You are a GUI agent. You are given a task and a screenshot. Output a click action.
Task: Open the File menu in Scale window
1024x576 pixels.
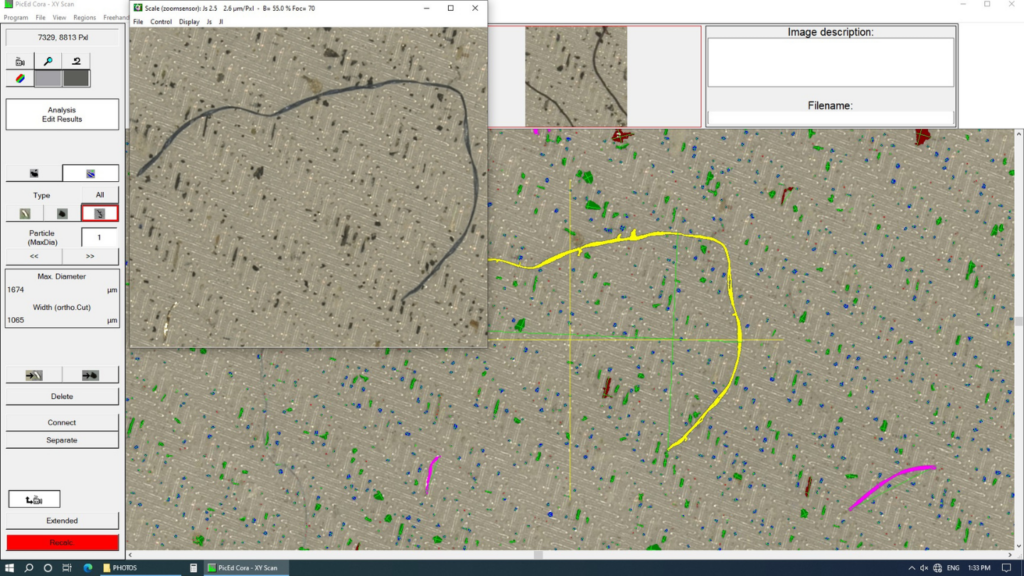click(x=138, y=22)
